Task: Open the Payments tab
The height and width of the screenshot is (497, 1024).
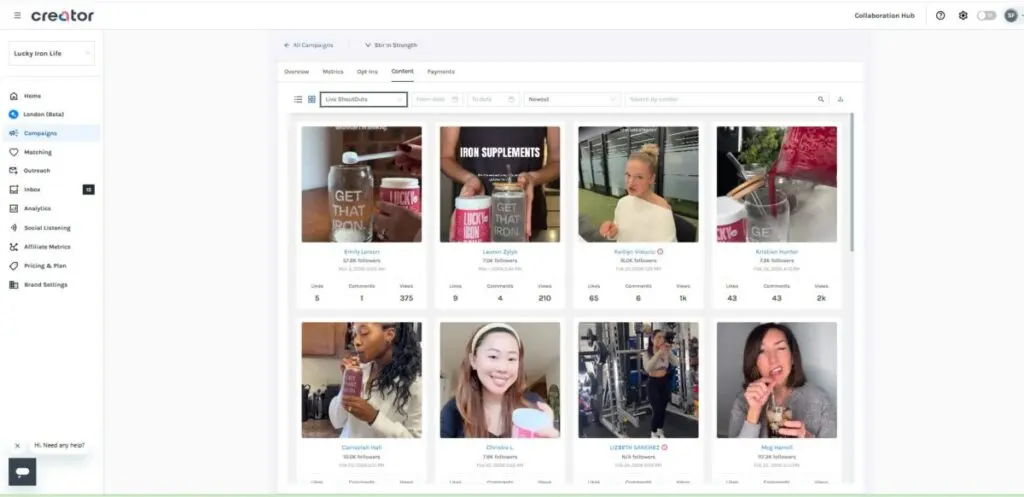Action: point(441,72)
